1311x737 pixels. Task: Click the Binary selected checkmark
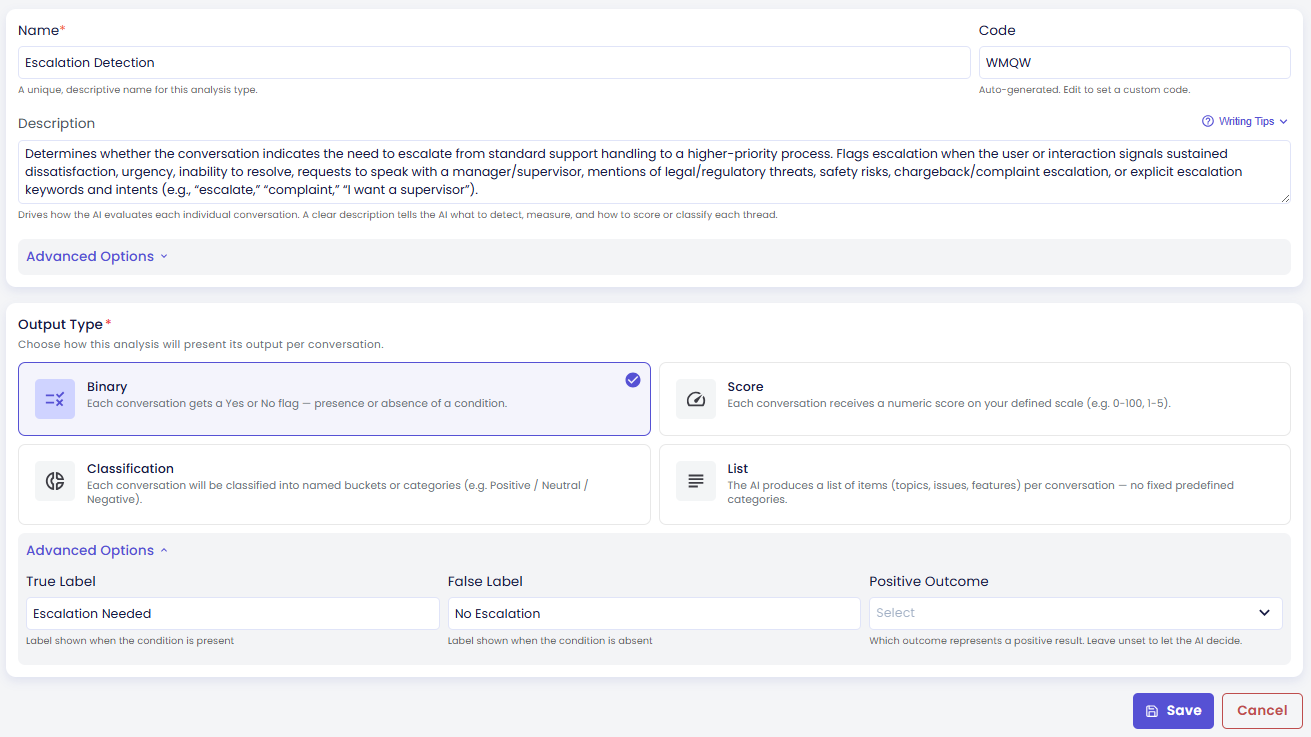[633, 380]
